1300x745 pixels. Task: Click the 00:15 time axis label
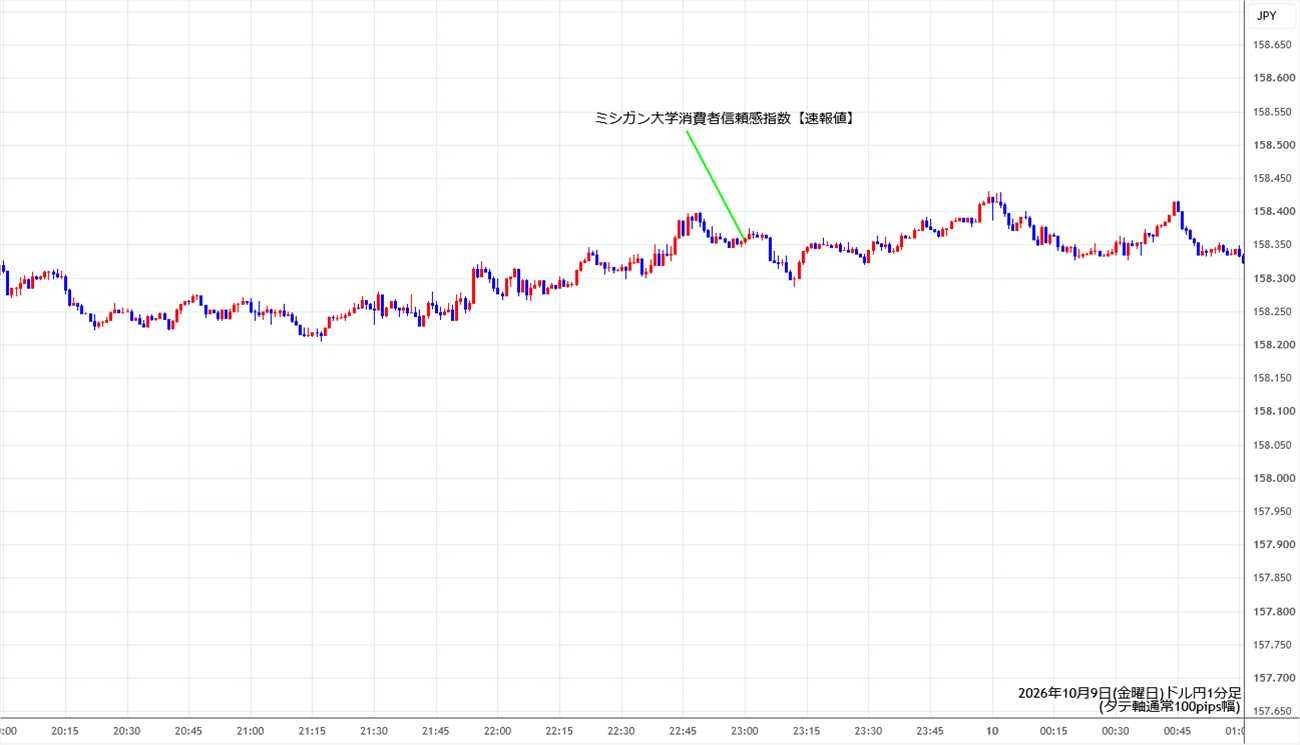1054,731
